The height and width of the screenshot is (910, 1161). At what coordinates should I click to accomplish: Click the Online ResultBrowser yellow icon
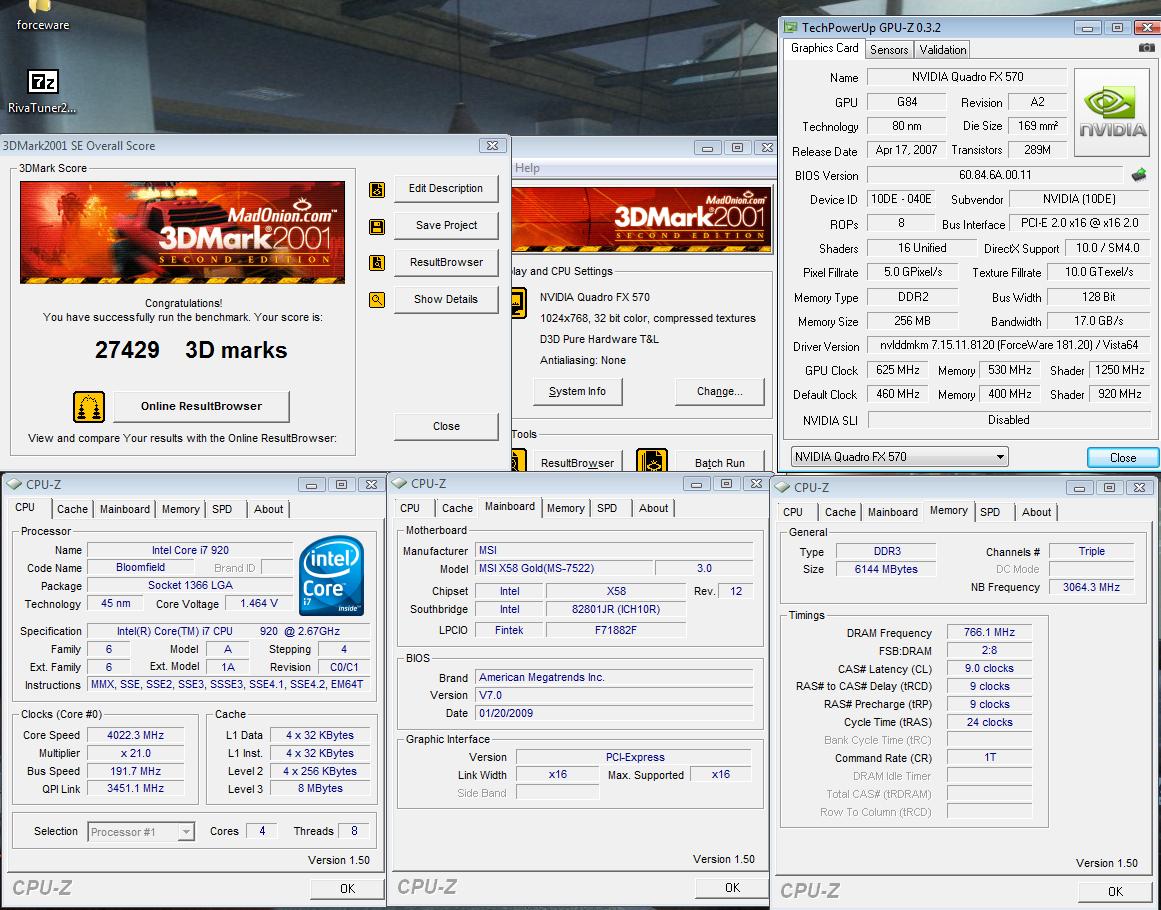(x=89, y=407)
